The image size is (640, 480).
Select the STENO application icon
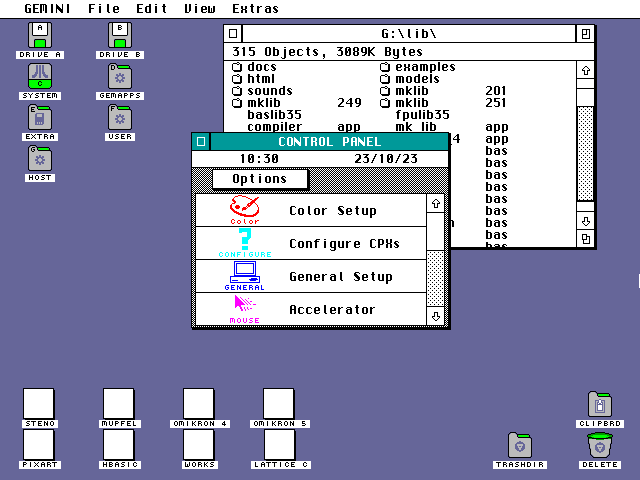tap(40, 404)
